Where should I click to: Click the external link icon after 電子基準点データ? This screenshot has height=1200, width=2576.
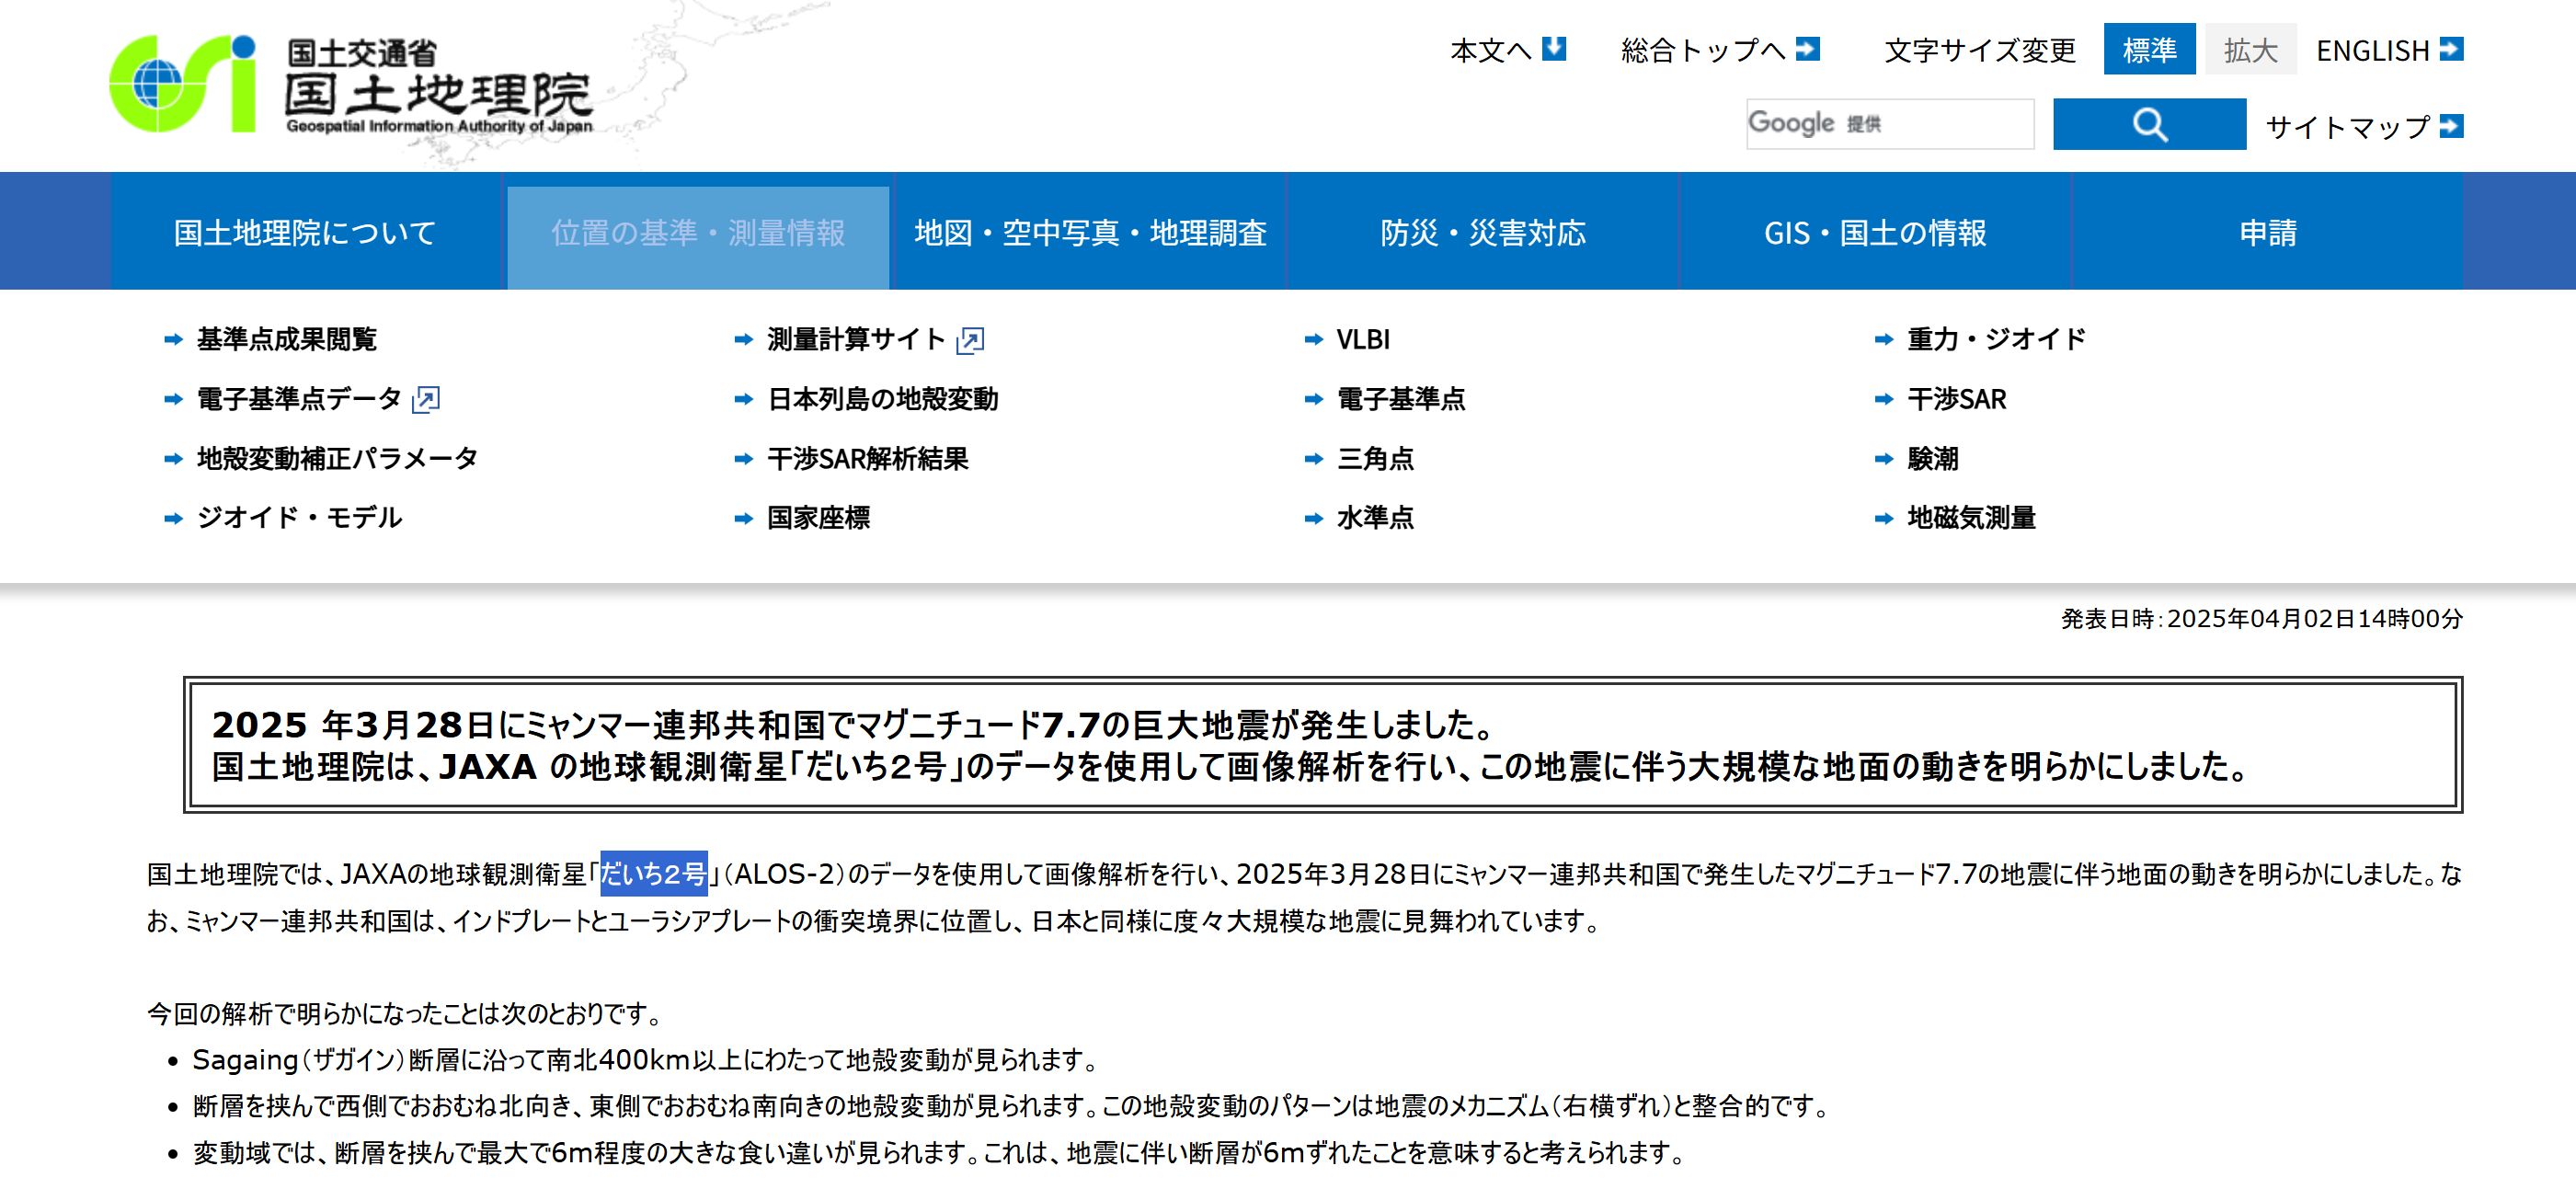point(426,400)
